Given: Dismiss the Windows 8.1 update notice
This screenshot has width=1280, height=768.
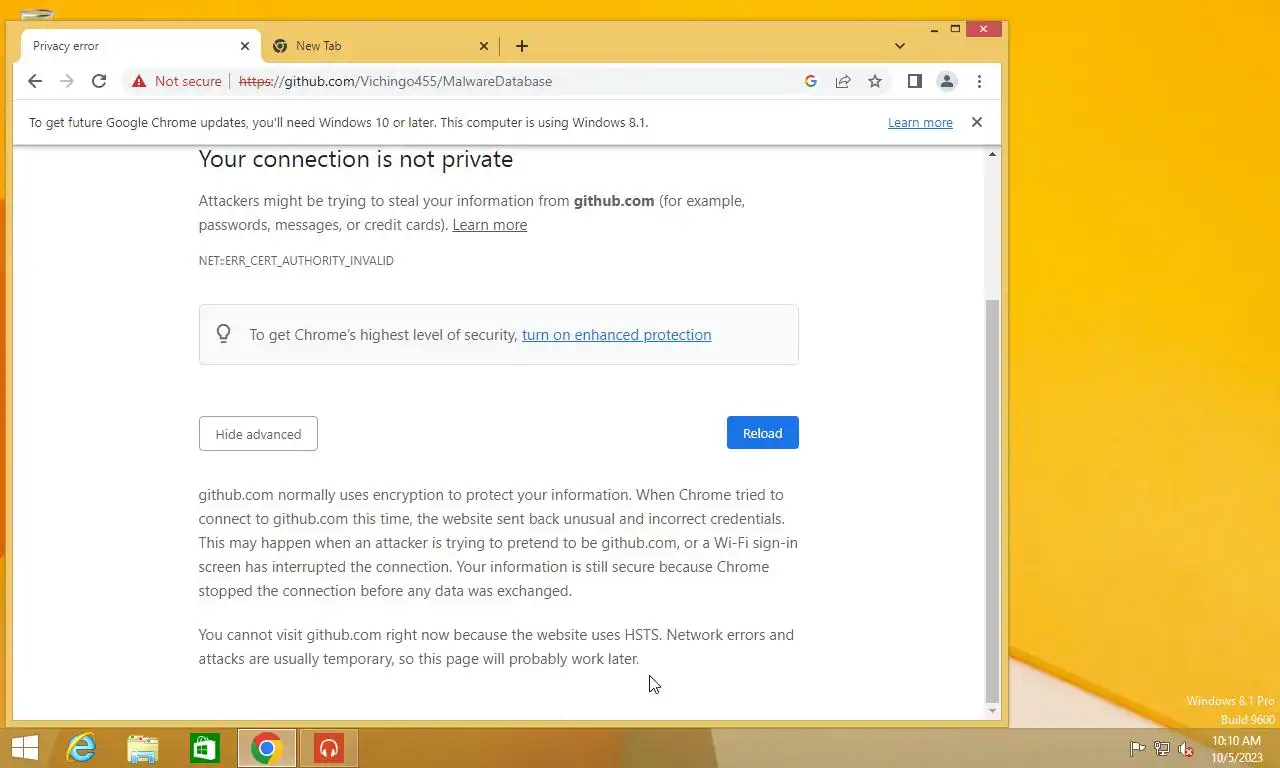Looking at the screenshot, I should pyautogui.click(x=977, y=122).
